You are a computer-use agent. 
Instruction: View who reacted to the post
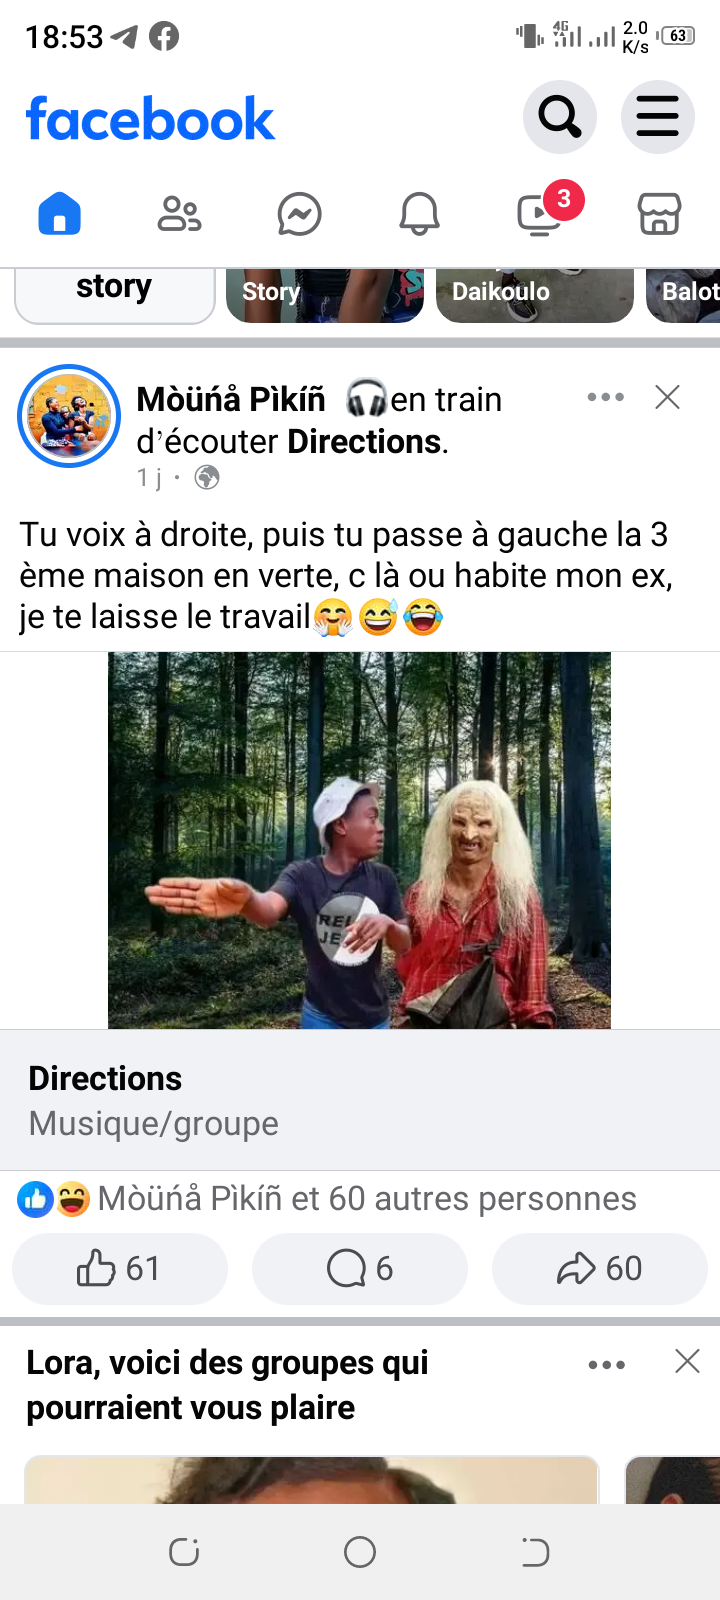[327, 1198]
